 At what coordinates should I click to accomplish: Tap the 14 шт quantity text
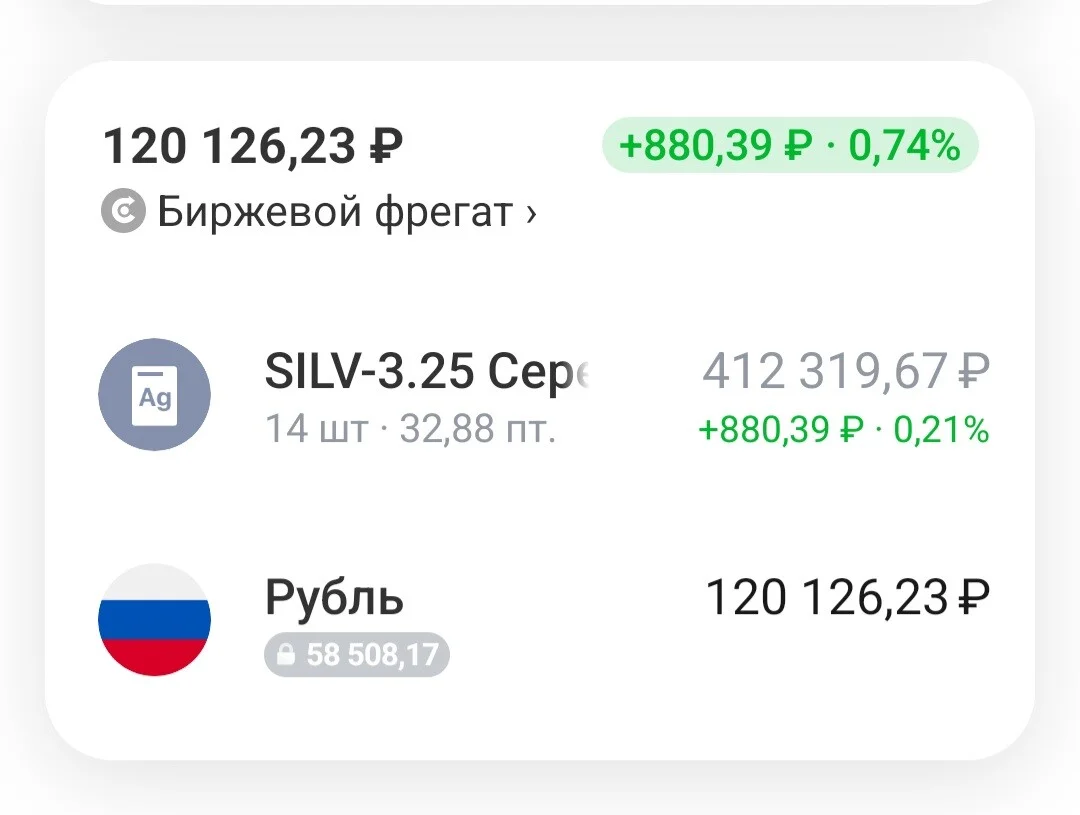click(x=317, y=429)
